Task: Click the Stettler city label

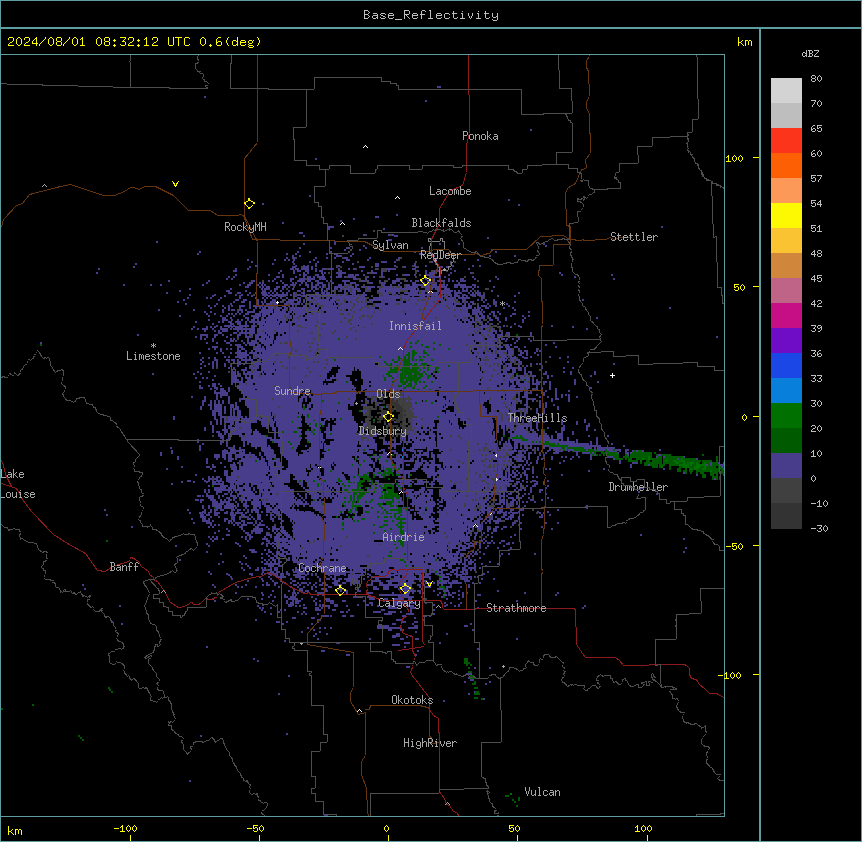Action: coord(634,237)
